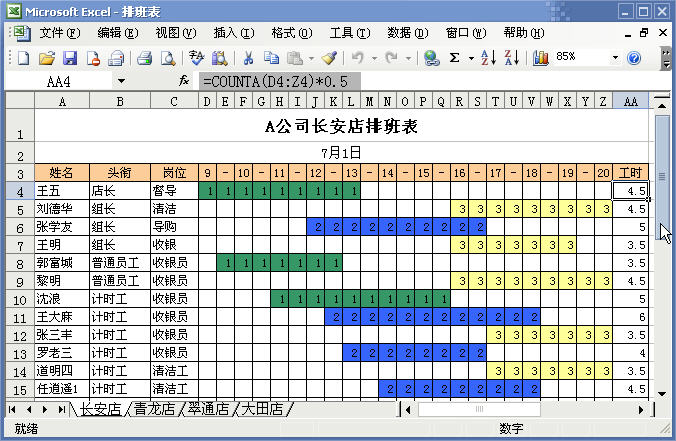676x441 pixels.
Task: Open the Paste options dropdown arrow
Action: [311, 58]
